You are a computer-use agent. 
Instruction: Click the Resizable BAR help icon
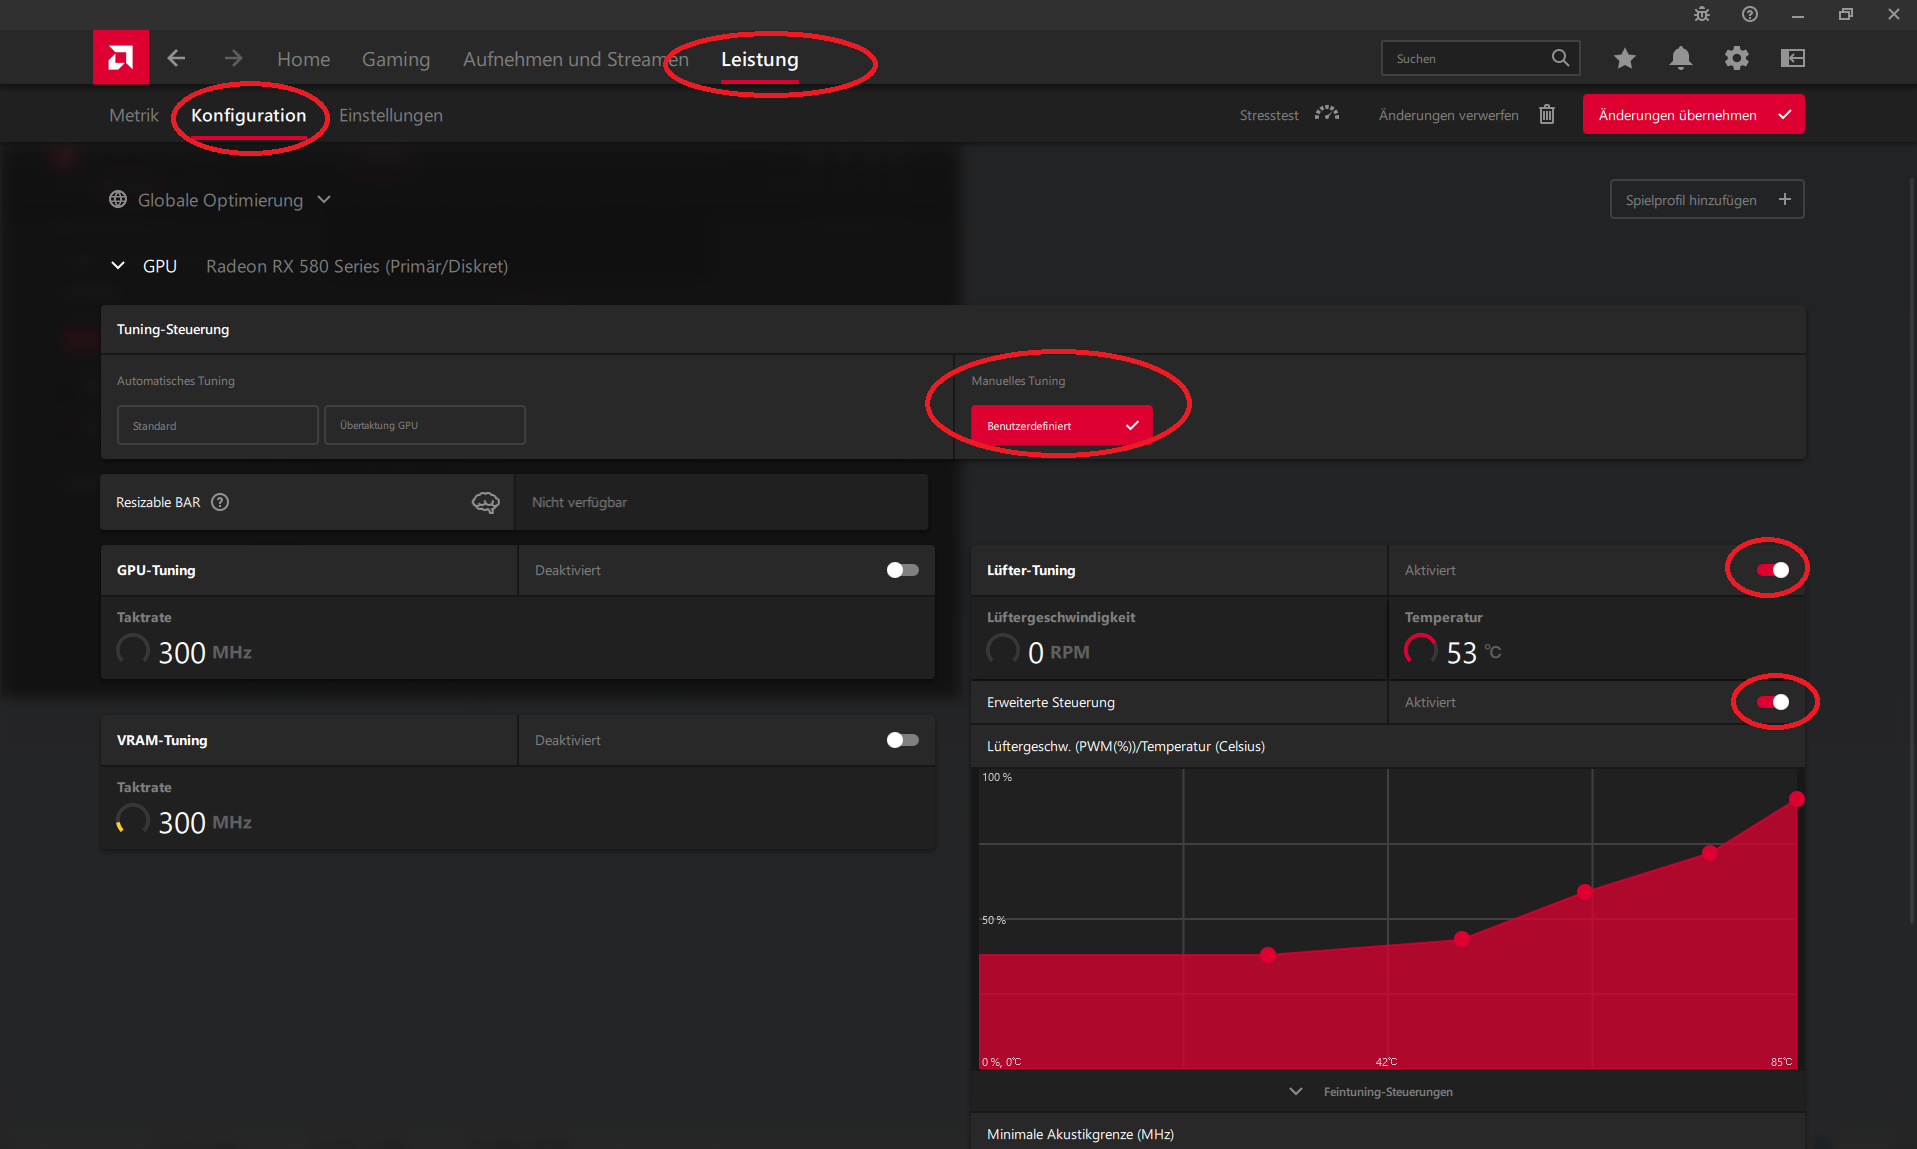220,502
